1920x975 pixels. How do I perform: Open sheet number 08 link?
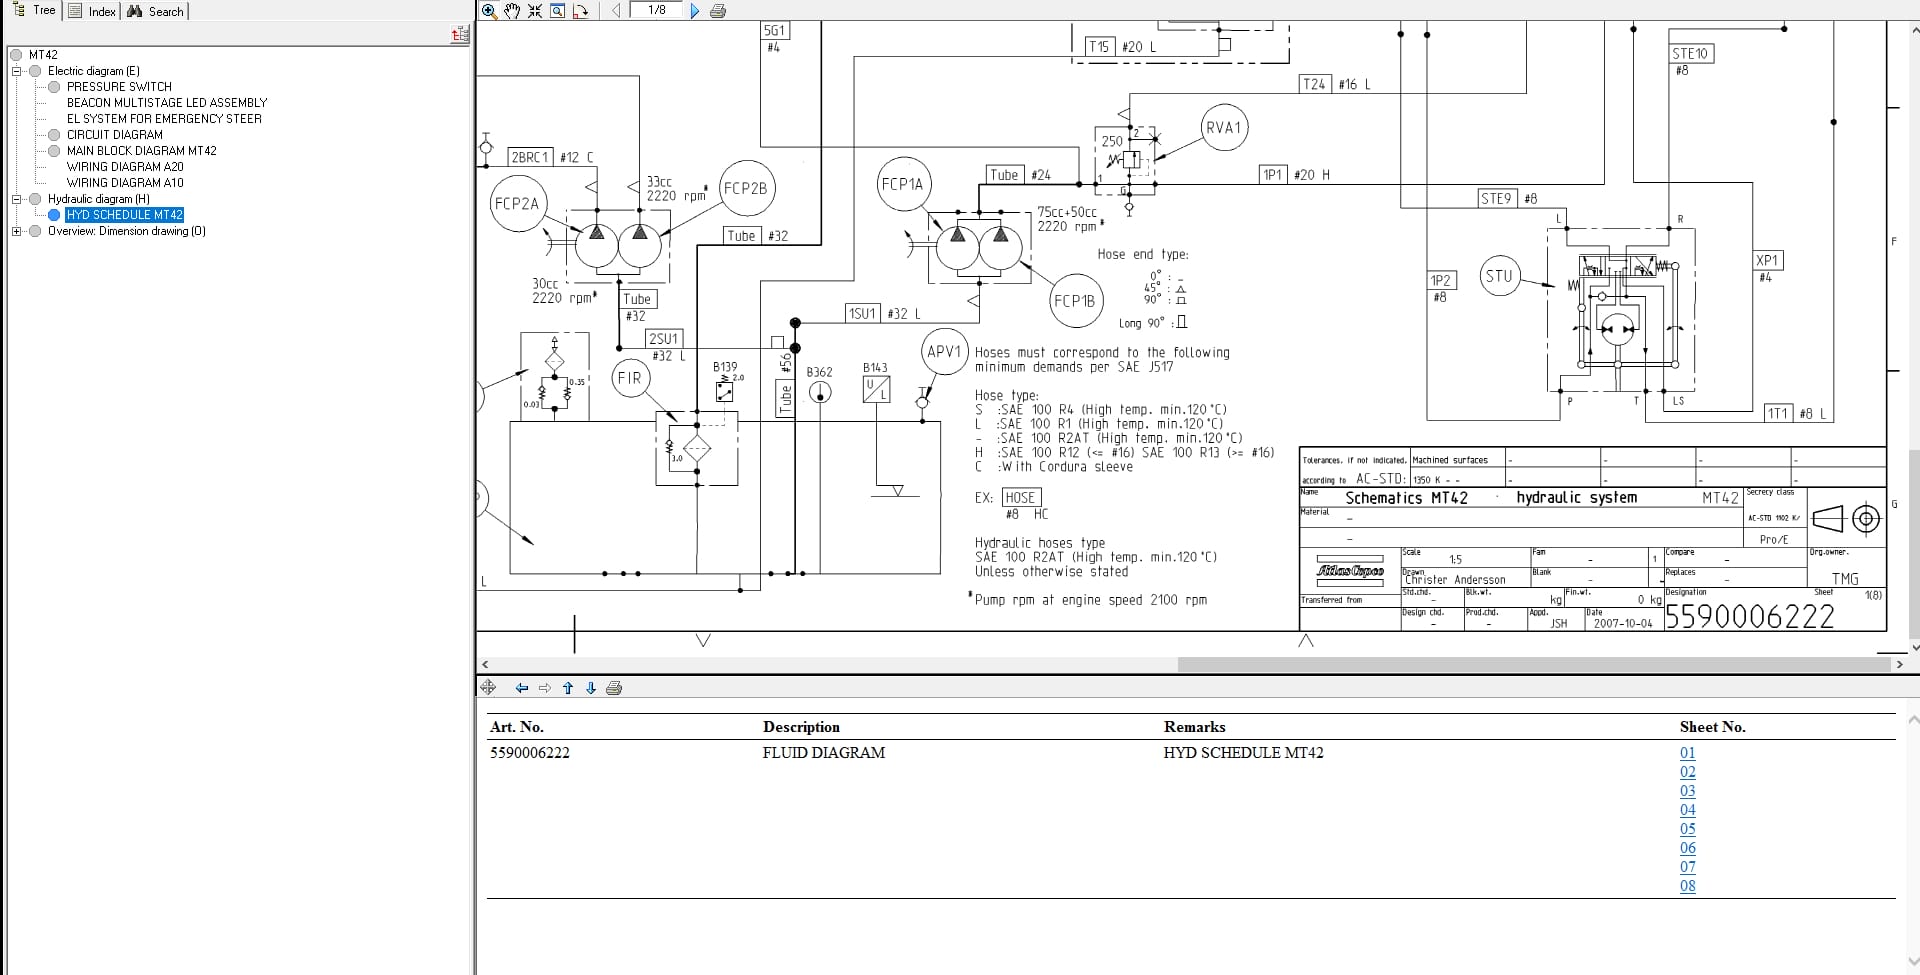coord(1687,886)
